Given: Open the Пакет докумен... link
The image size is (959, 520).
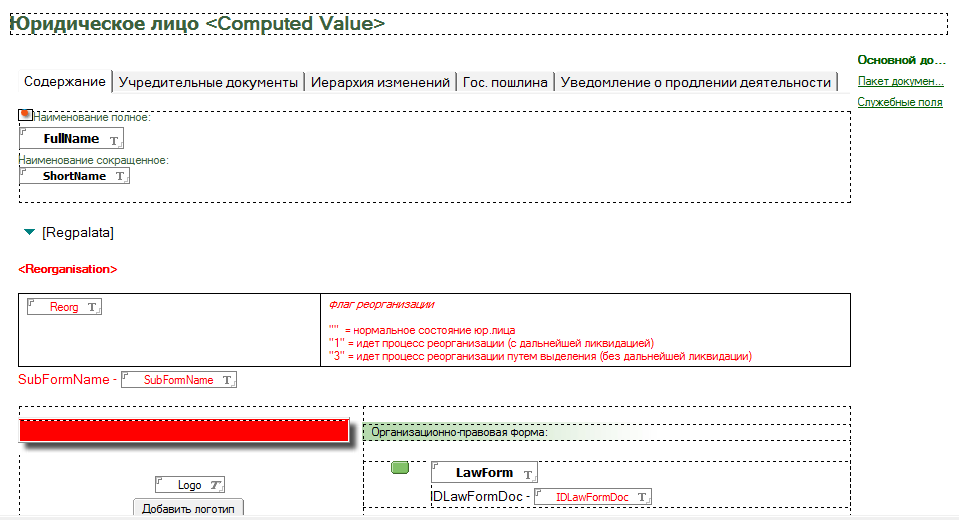Looking at the screenshot, I should (900, 81).
